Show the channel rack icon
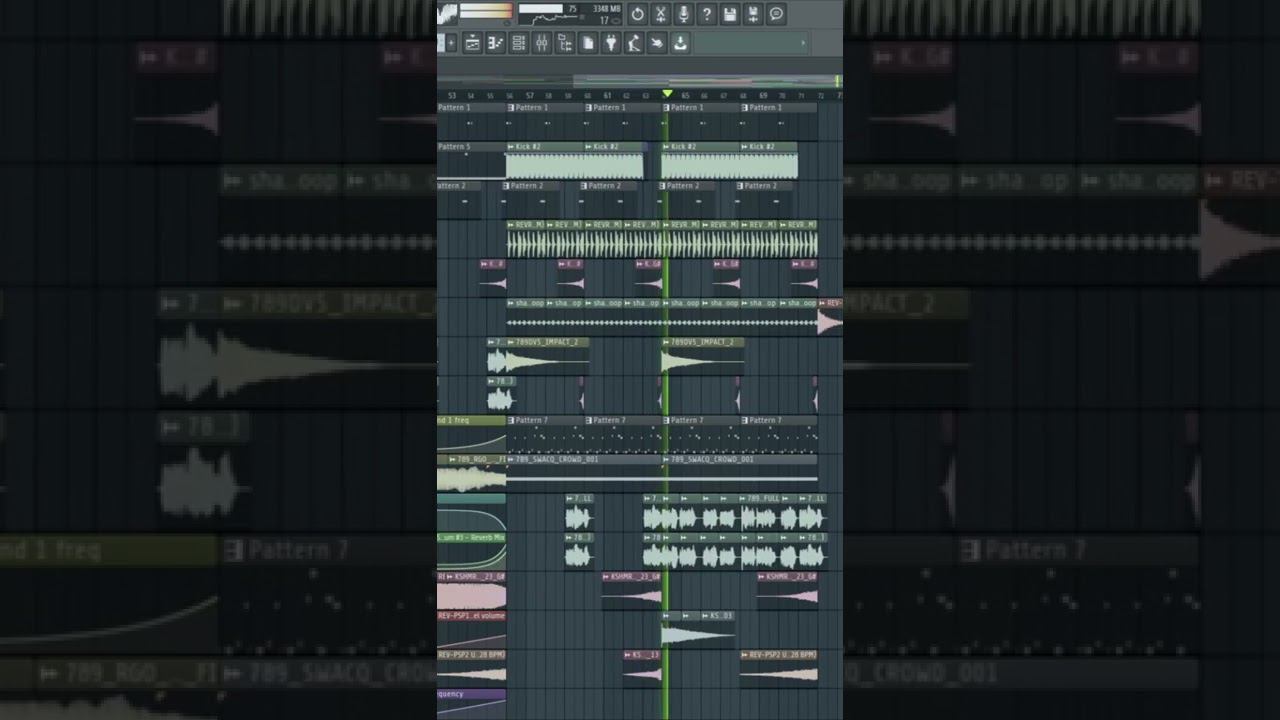Screen dimensions: 1280x720 (x=519, y=43)
